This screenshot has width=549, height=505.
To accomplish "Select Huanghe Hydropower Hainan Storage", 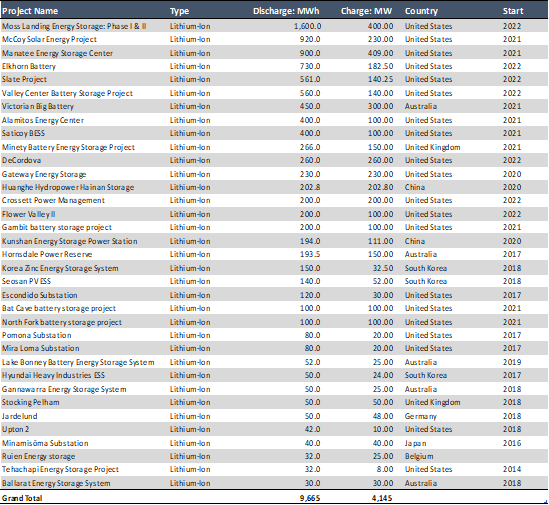I will point(68,187).
